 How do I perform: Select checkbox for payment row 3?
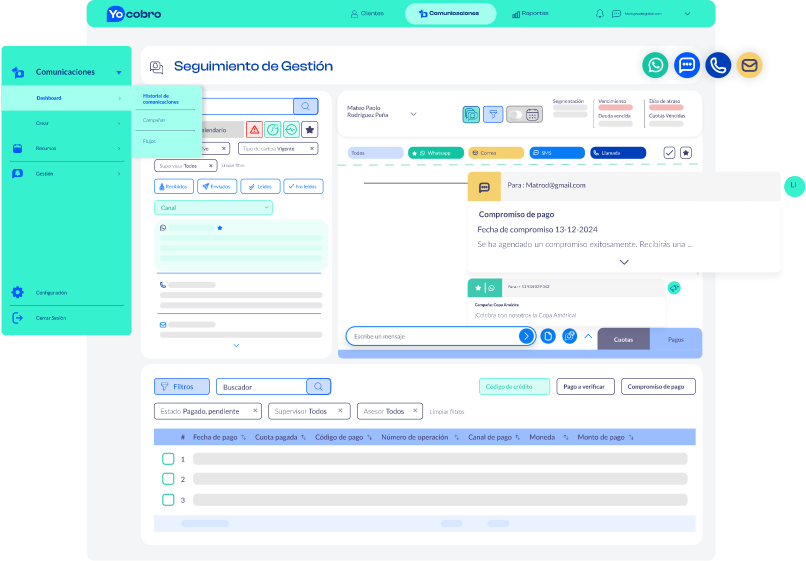tap(168, 499)
